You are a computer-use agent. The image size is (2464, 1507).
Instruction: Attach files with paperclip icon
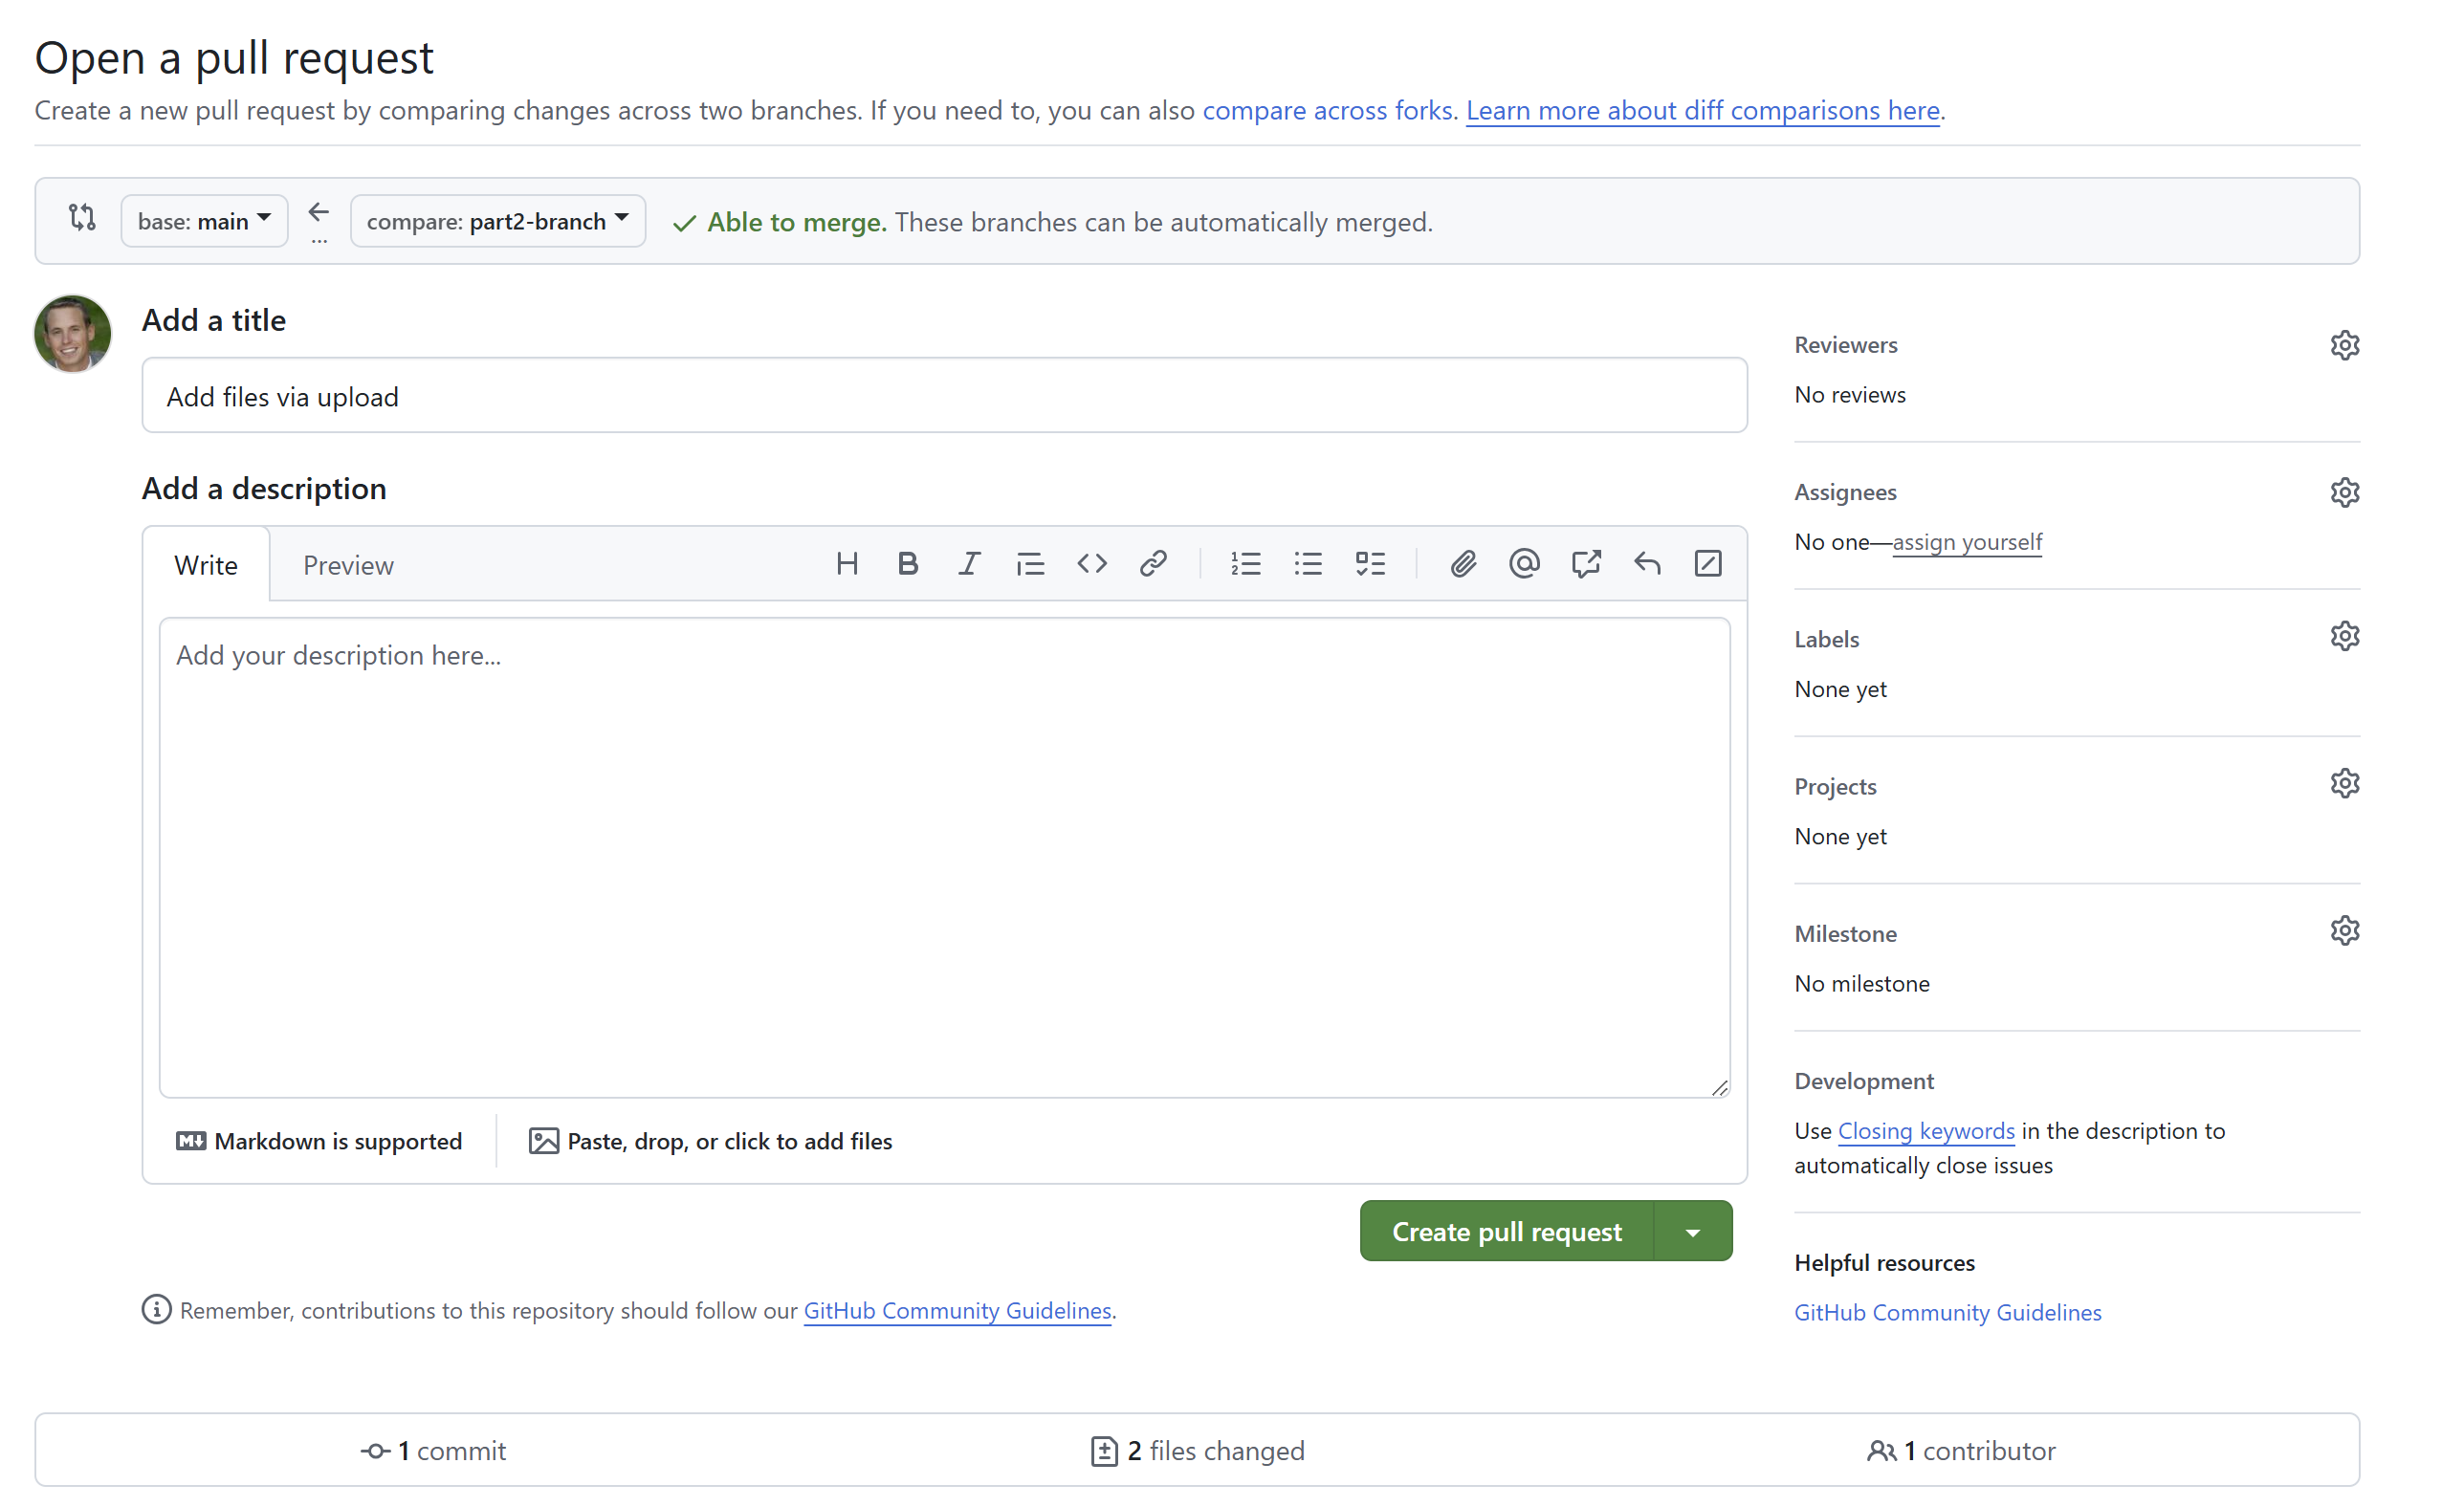pyautogui.click(x=1462, y=564)
